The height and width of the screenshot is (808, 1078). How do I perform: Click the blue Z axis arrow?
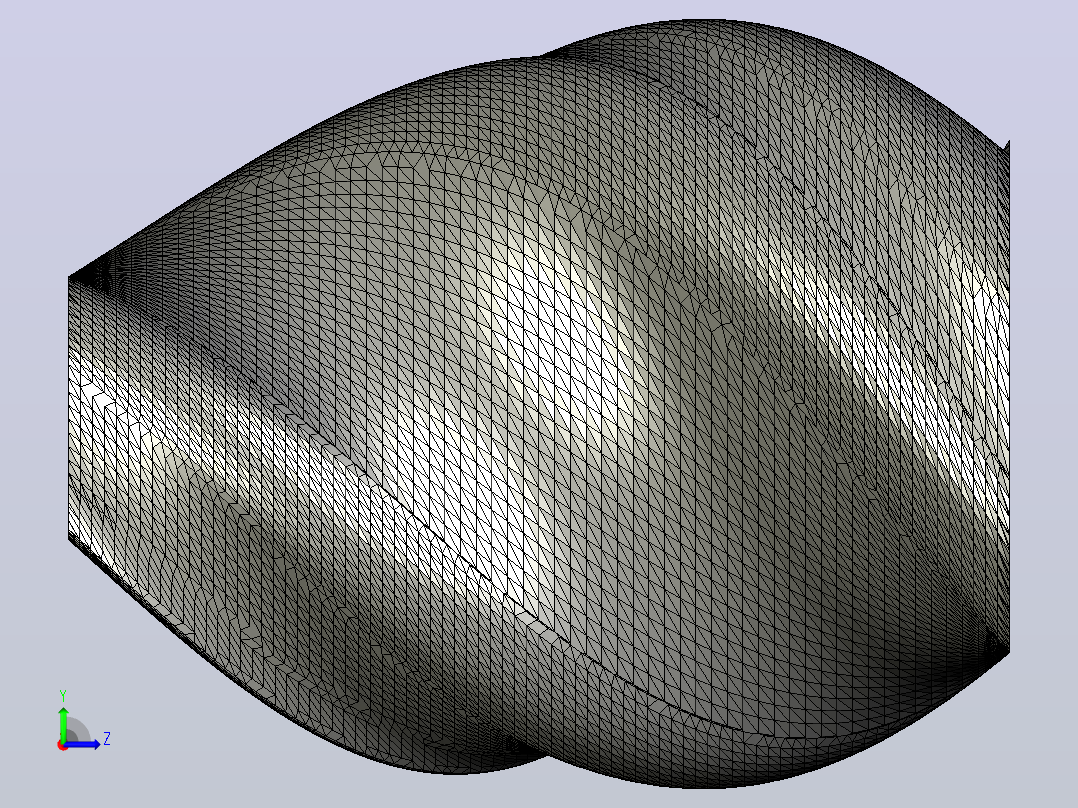point(82,744)
